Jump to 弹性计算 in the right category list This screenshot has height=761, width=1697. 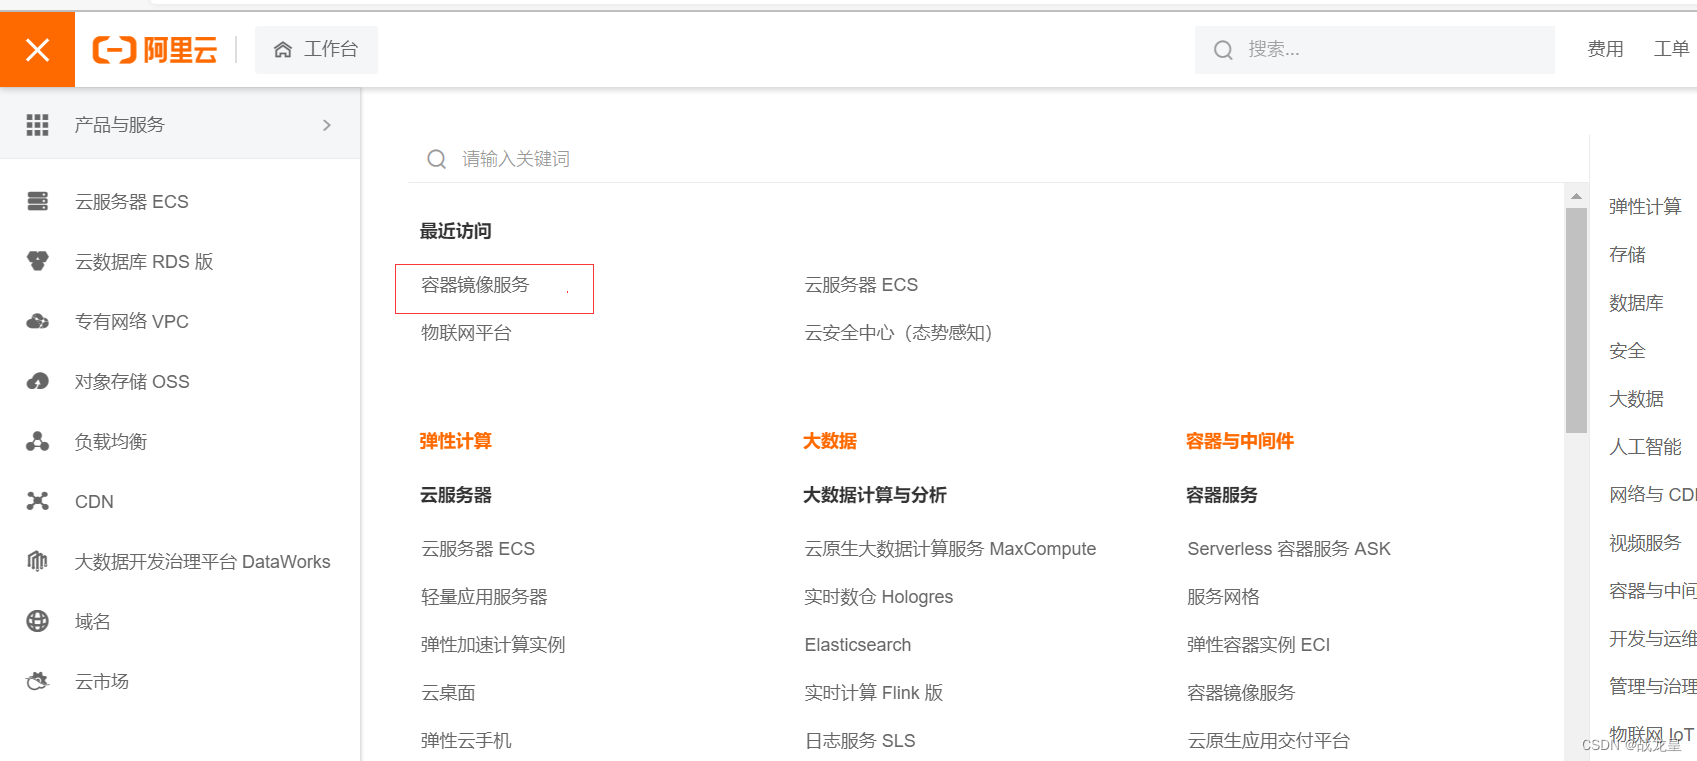pyautogui.click(x=1645, y=207)
